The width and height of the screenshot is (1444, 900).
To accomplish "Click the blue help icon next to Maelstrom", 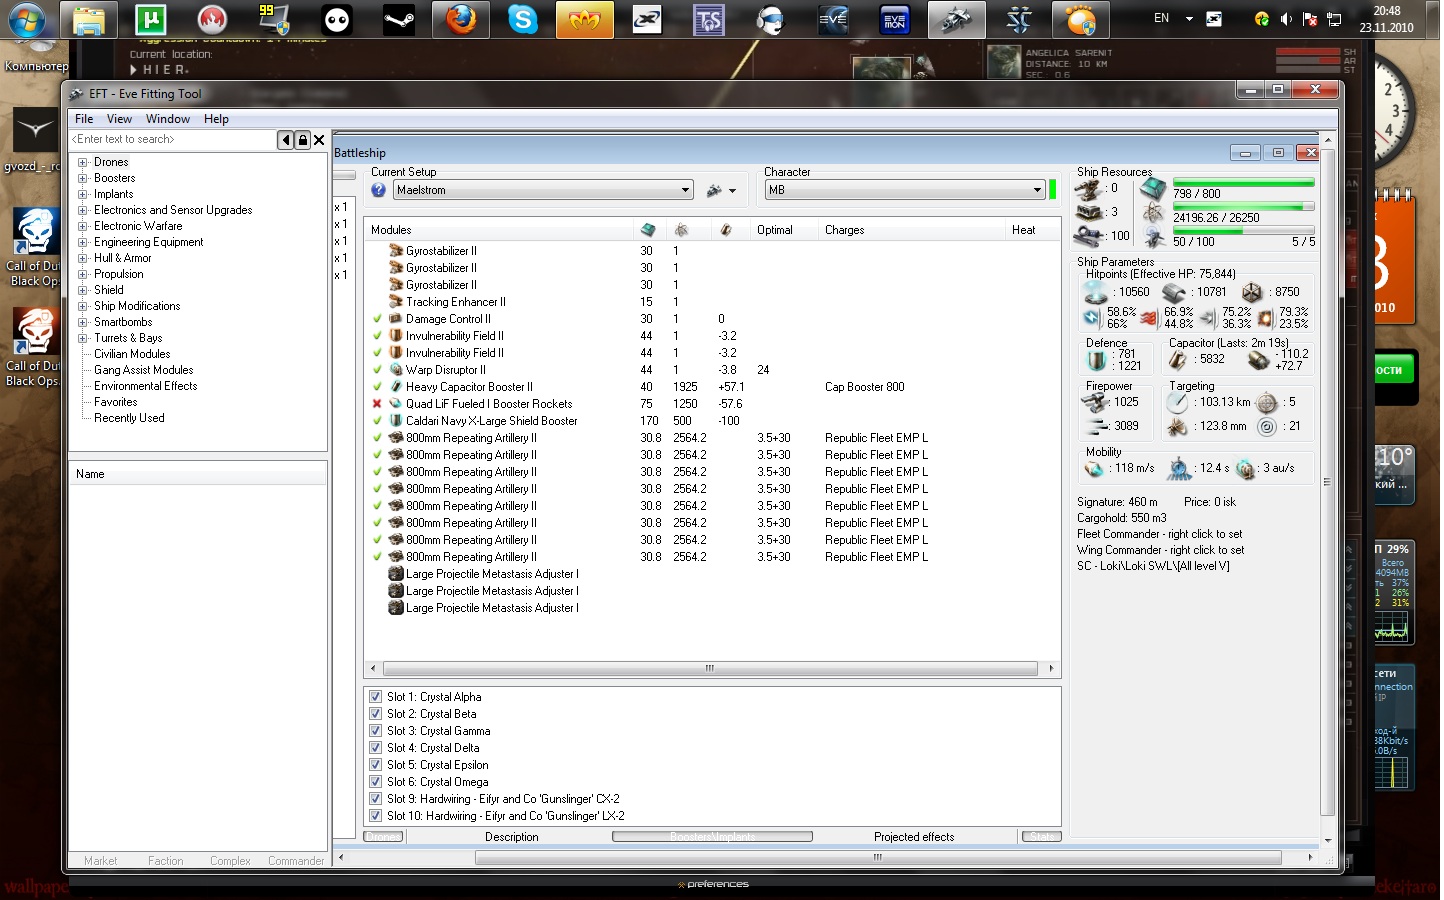I will pyautogui.click(x=379, y=190).
